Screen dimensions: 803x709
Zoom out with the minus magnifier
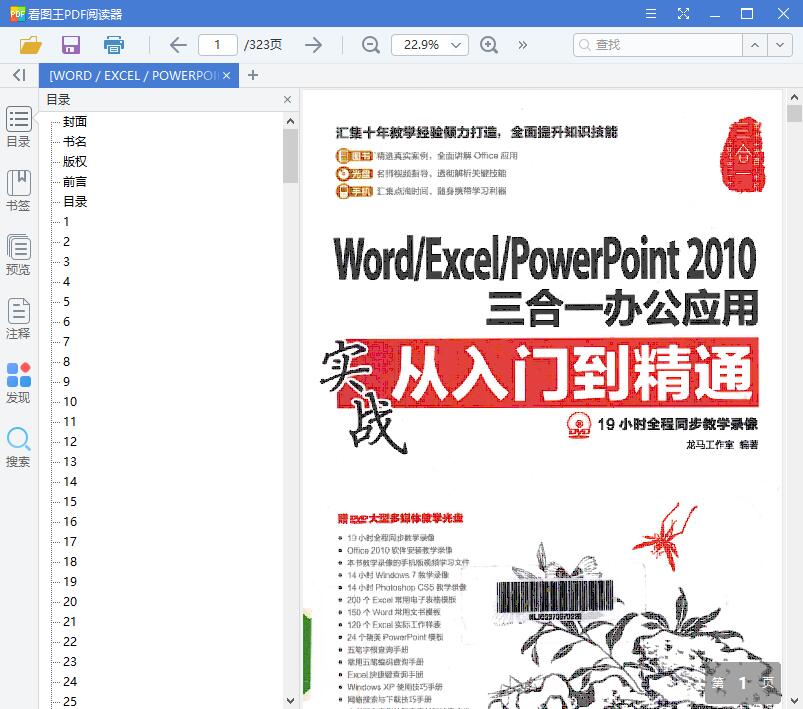pyautogui.click(x=370, y=45)
